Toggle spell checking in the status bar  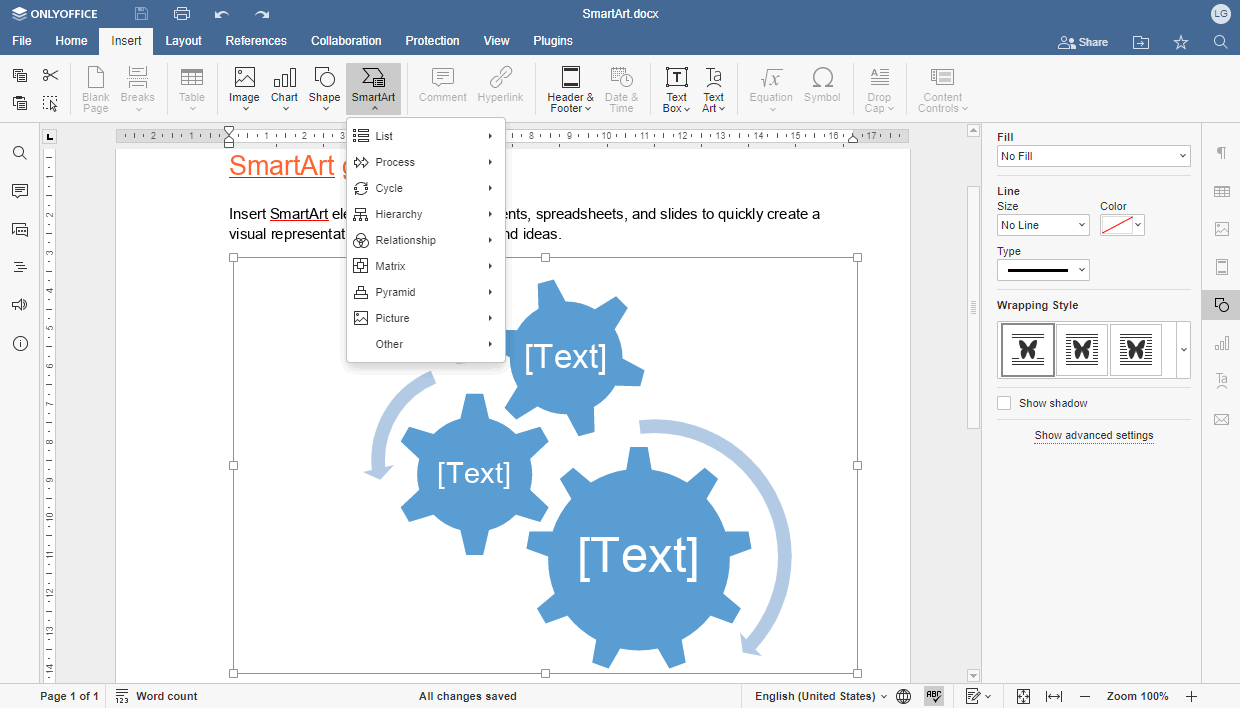pos(933,695)
